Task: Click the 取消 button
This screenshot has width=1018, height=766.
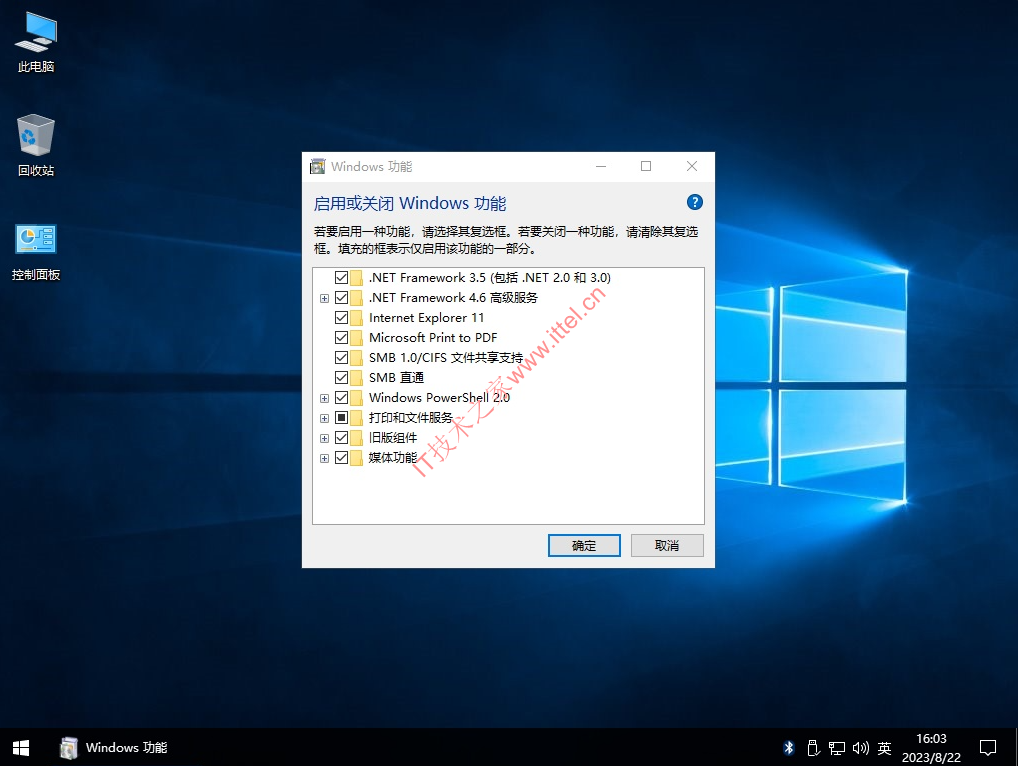Action: coord(667,545)
